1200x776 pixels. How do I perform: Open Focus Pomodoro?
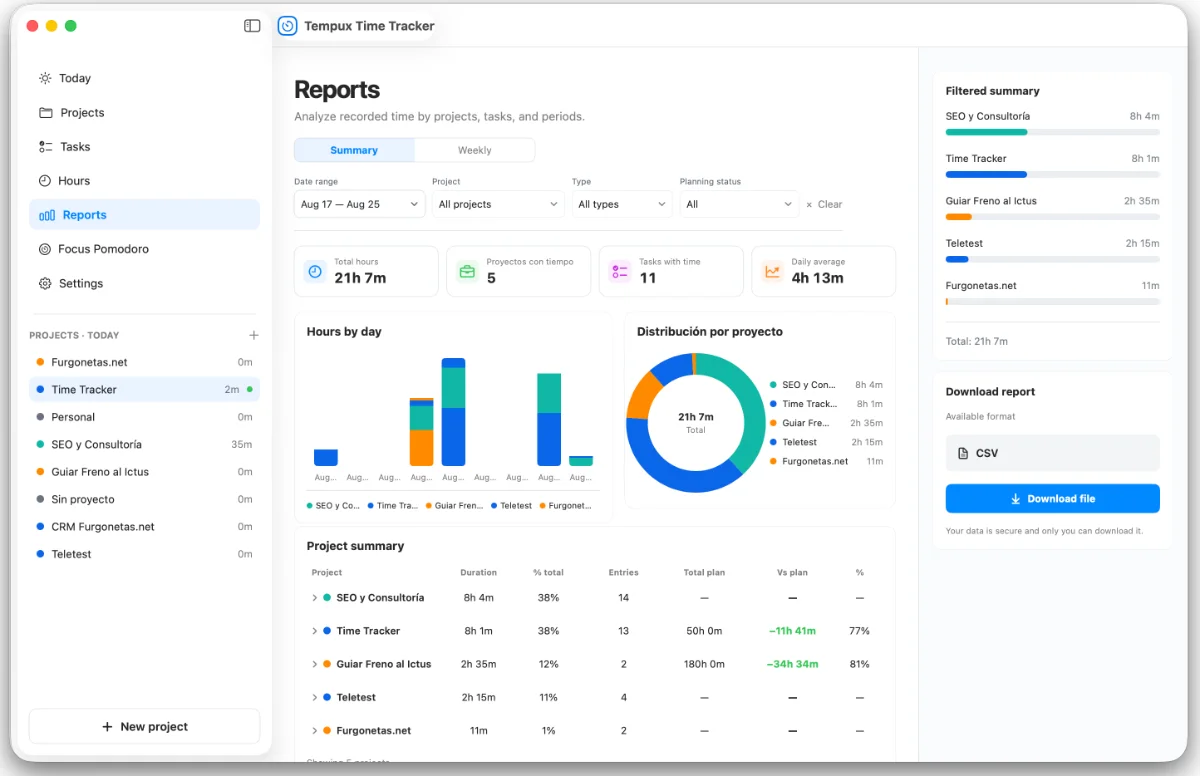(144, 249)
